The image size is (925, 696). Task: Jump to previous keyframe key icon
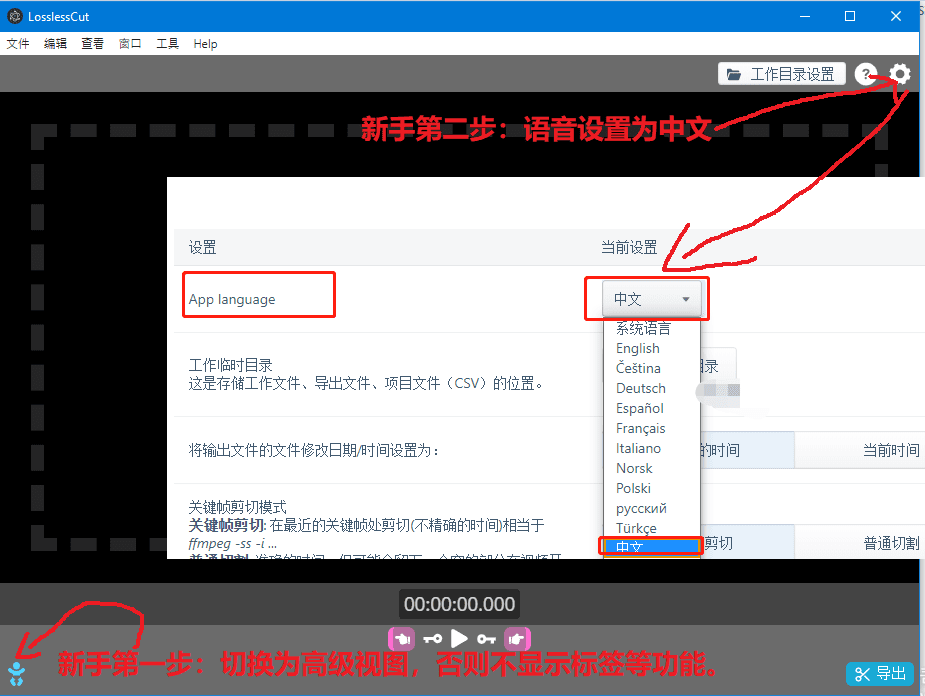click(x=432, y=639)
